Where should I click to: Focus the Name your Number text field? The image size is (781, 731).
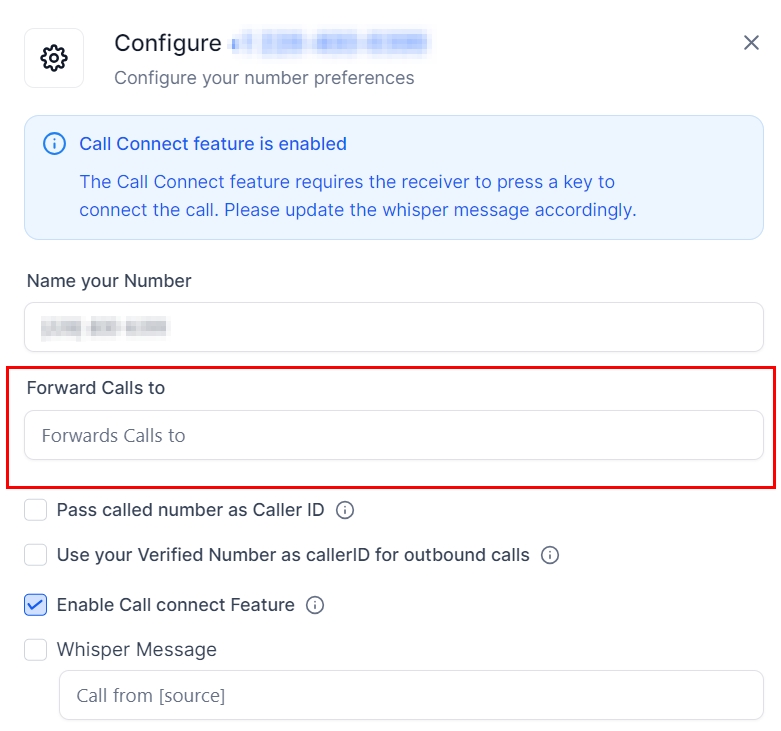click(393, 327)
